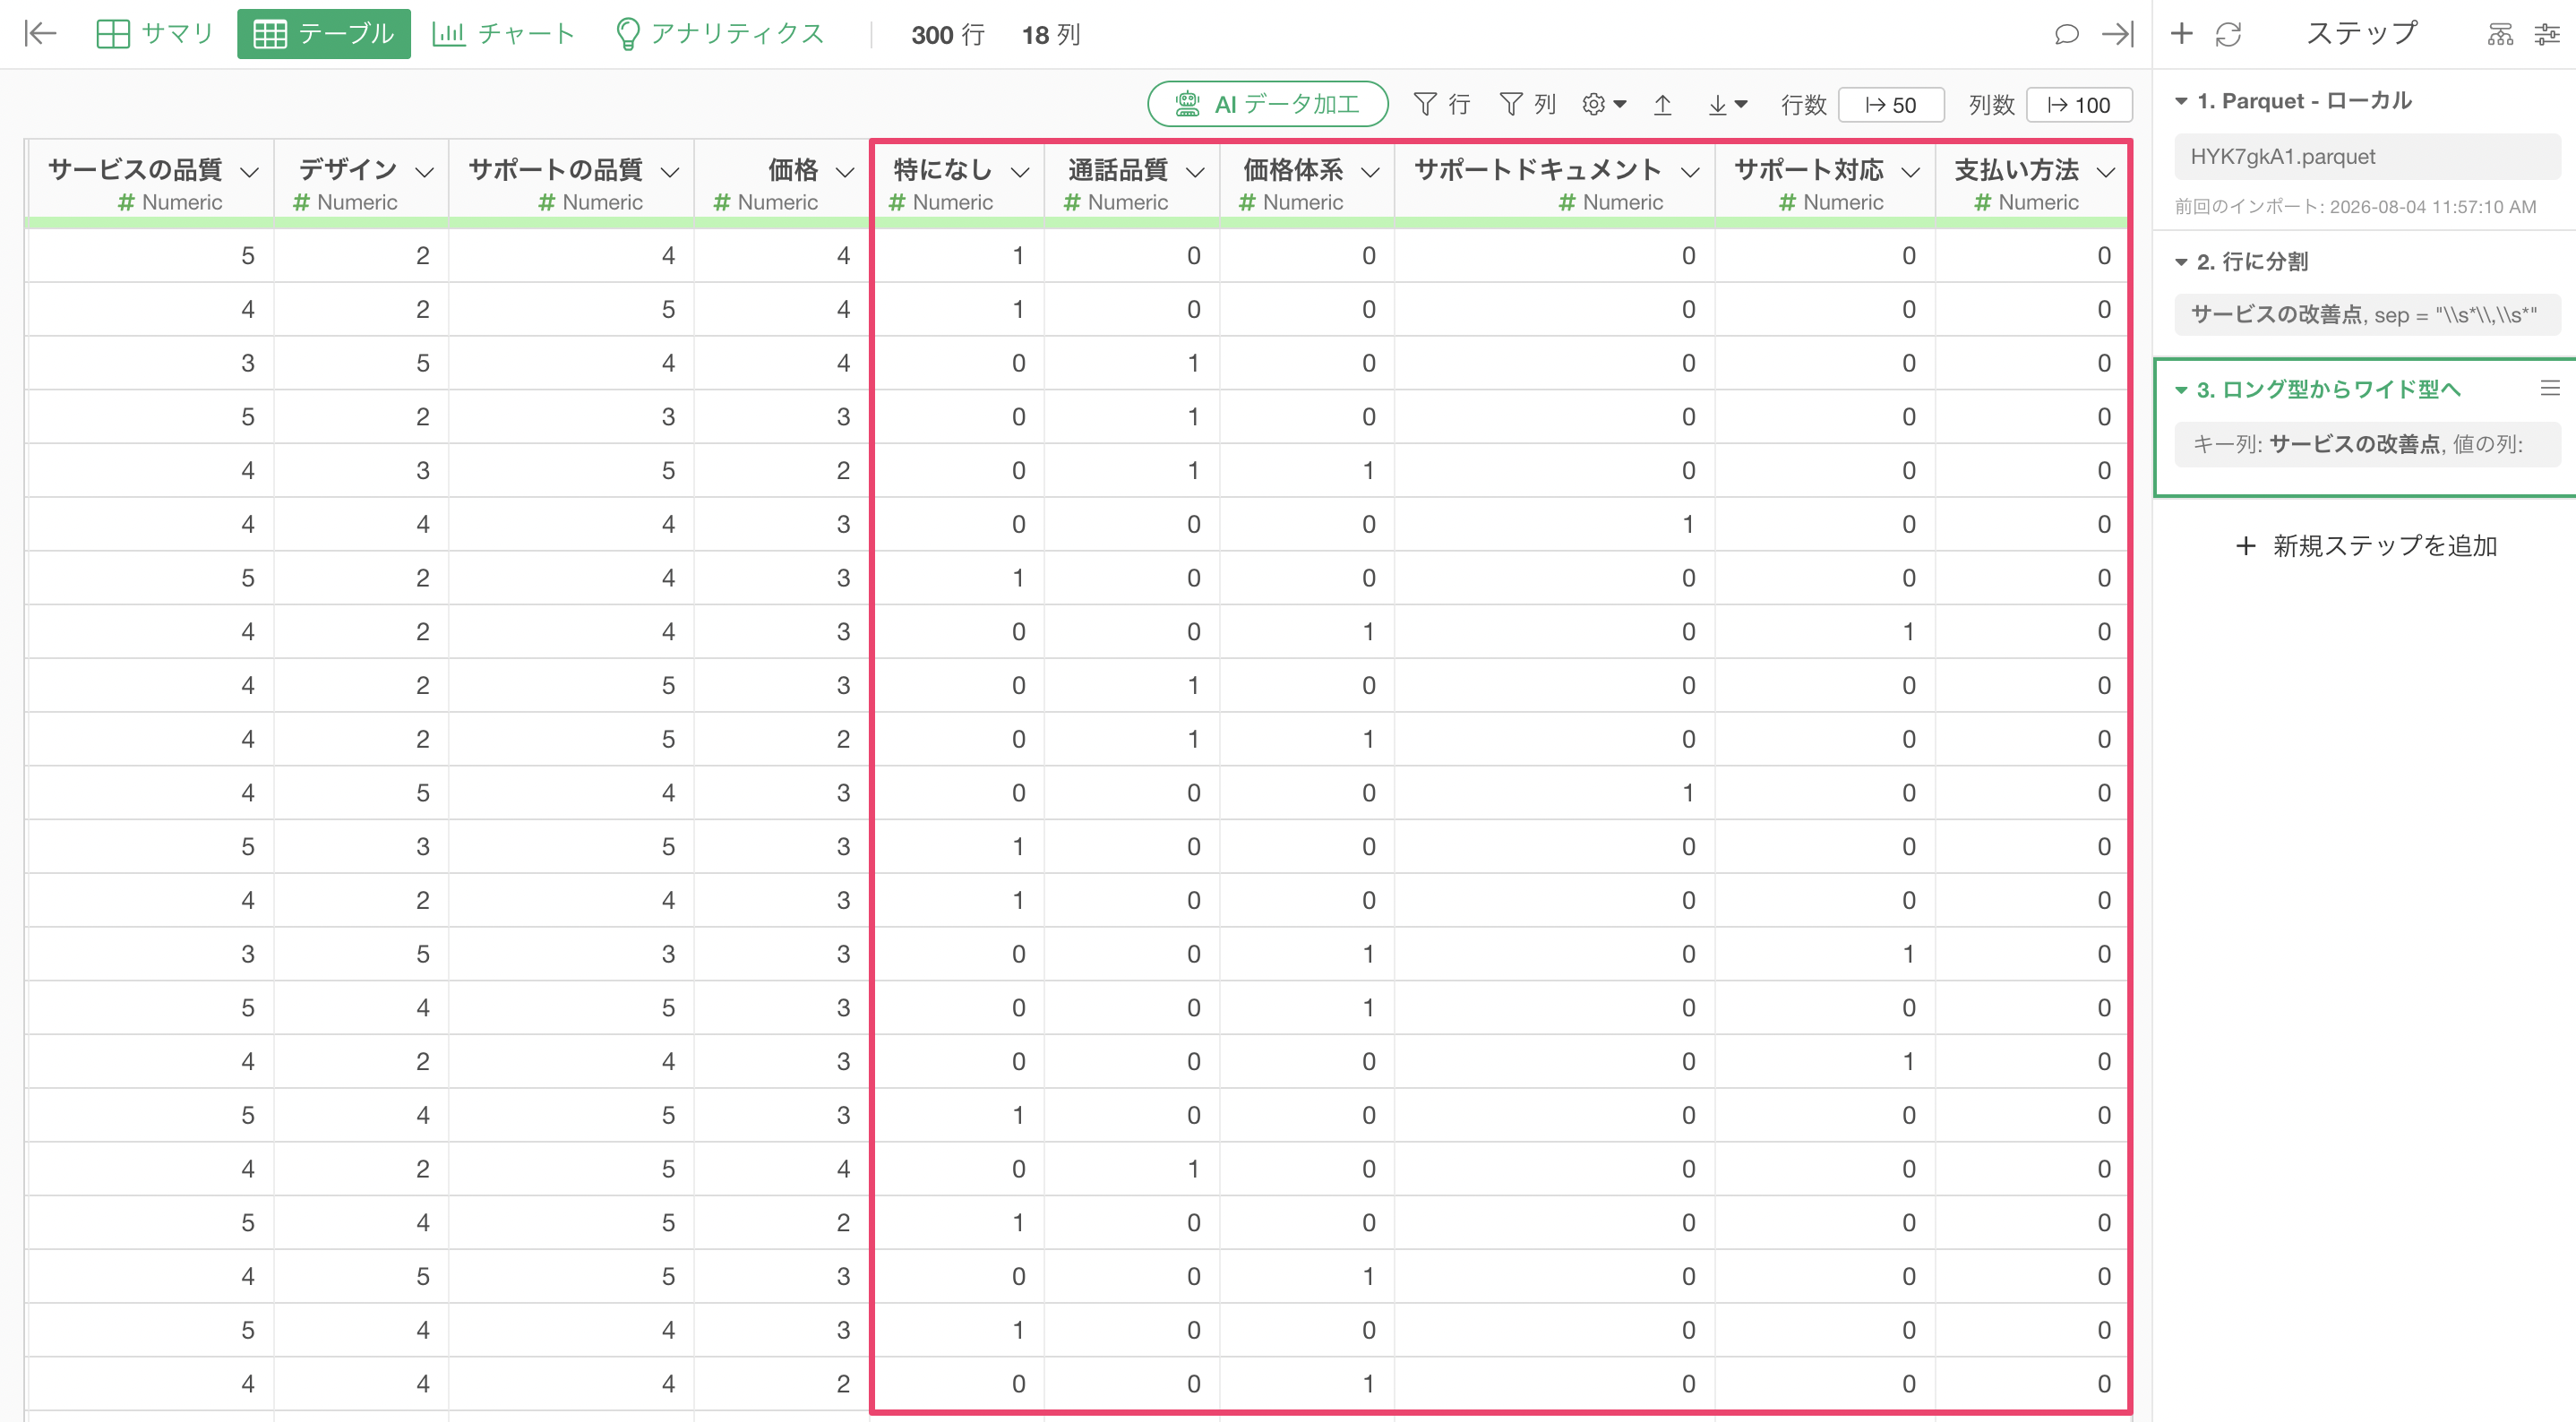
Task: Select the サービスの品質 column header
Action: coord(135,170)
